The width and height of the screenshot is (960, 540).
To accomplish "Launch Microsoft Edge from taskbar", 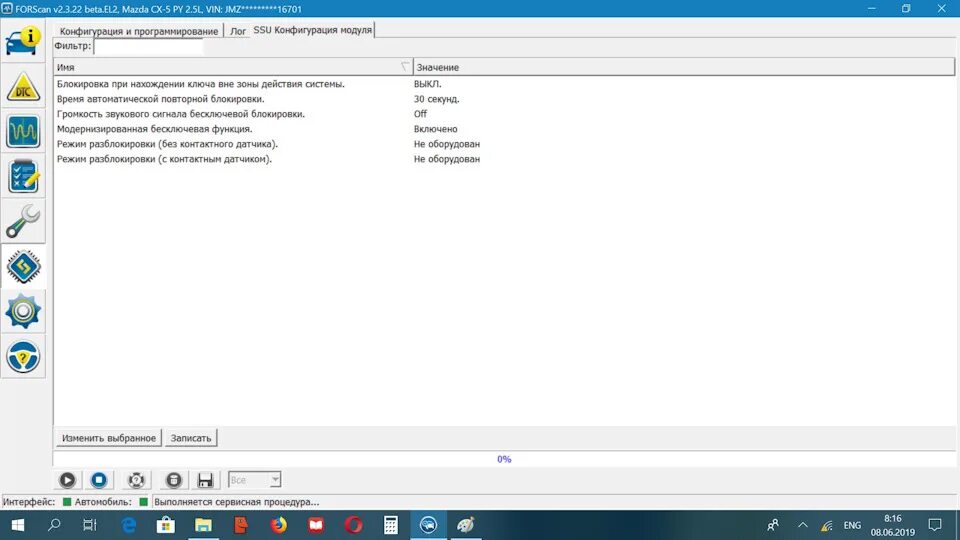I will tap(129, 525).
